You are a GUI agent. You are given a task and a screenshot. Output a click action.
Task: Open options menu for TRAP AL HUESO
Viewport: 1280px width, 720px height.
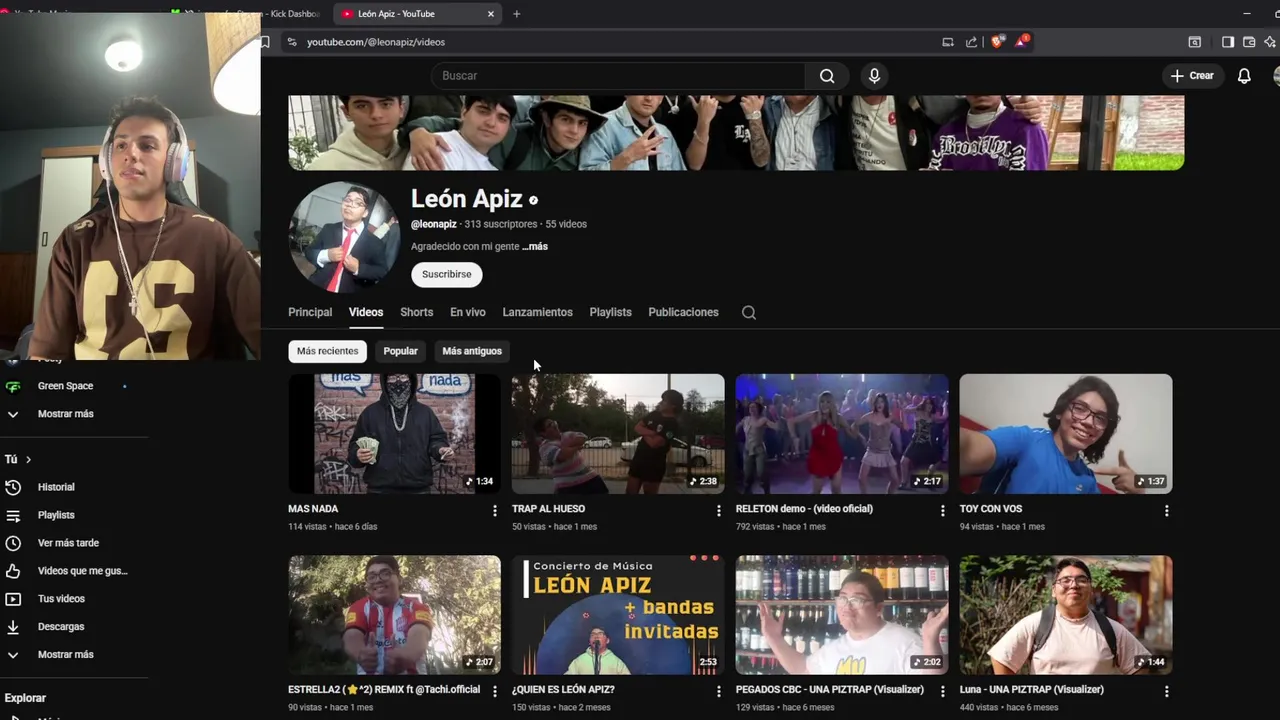pos(718,510)
